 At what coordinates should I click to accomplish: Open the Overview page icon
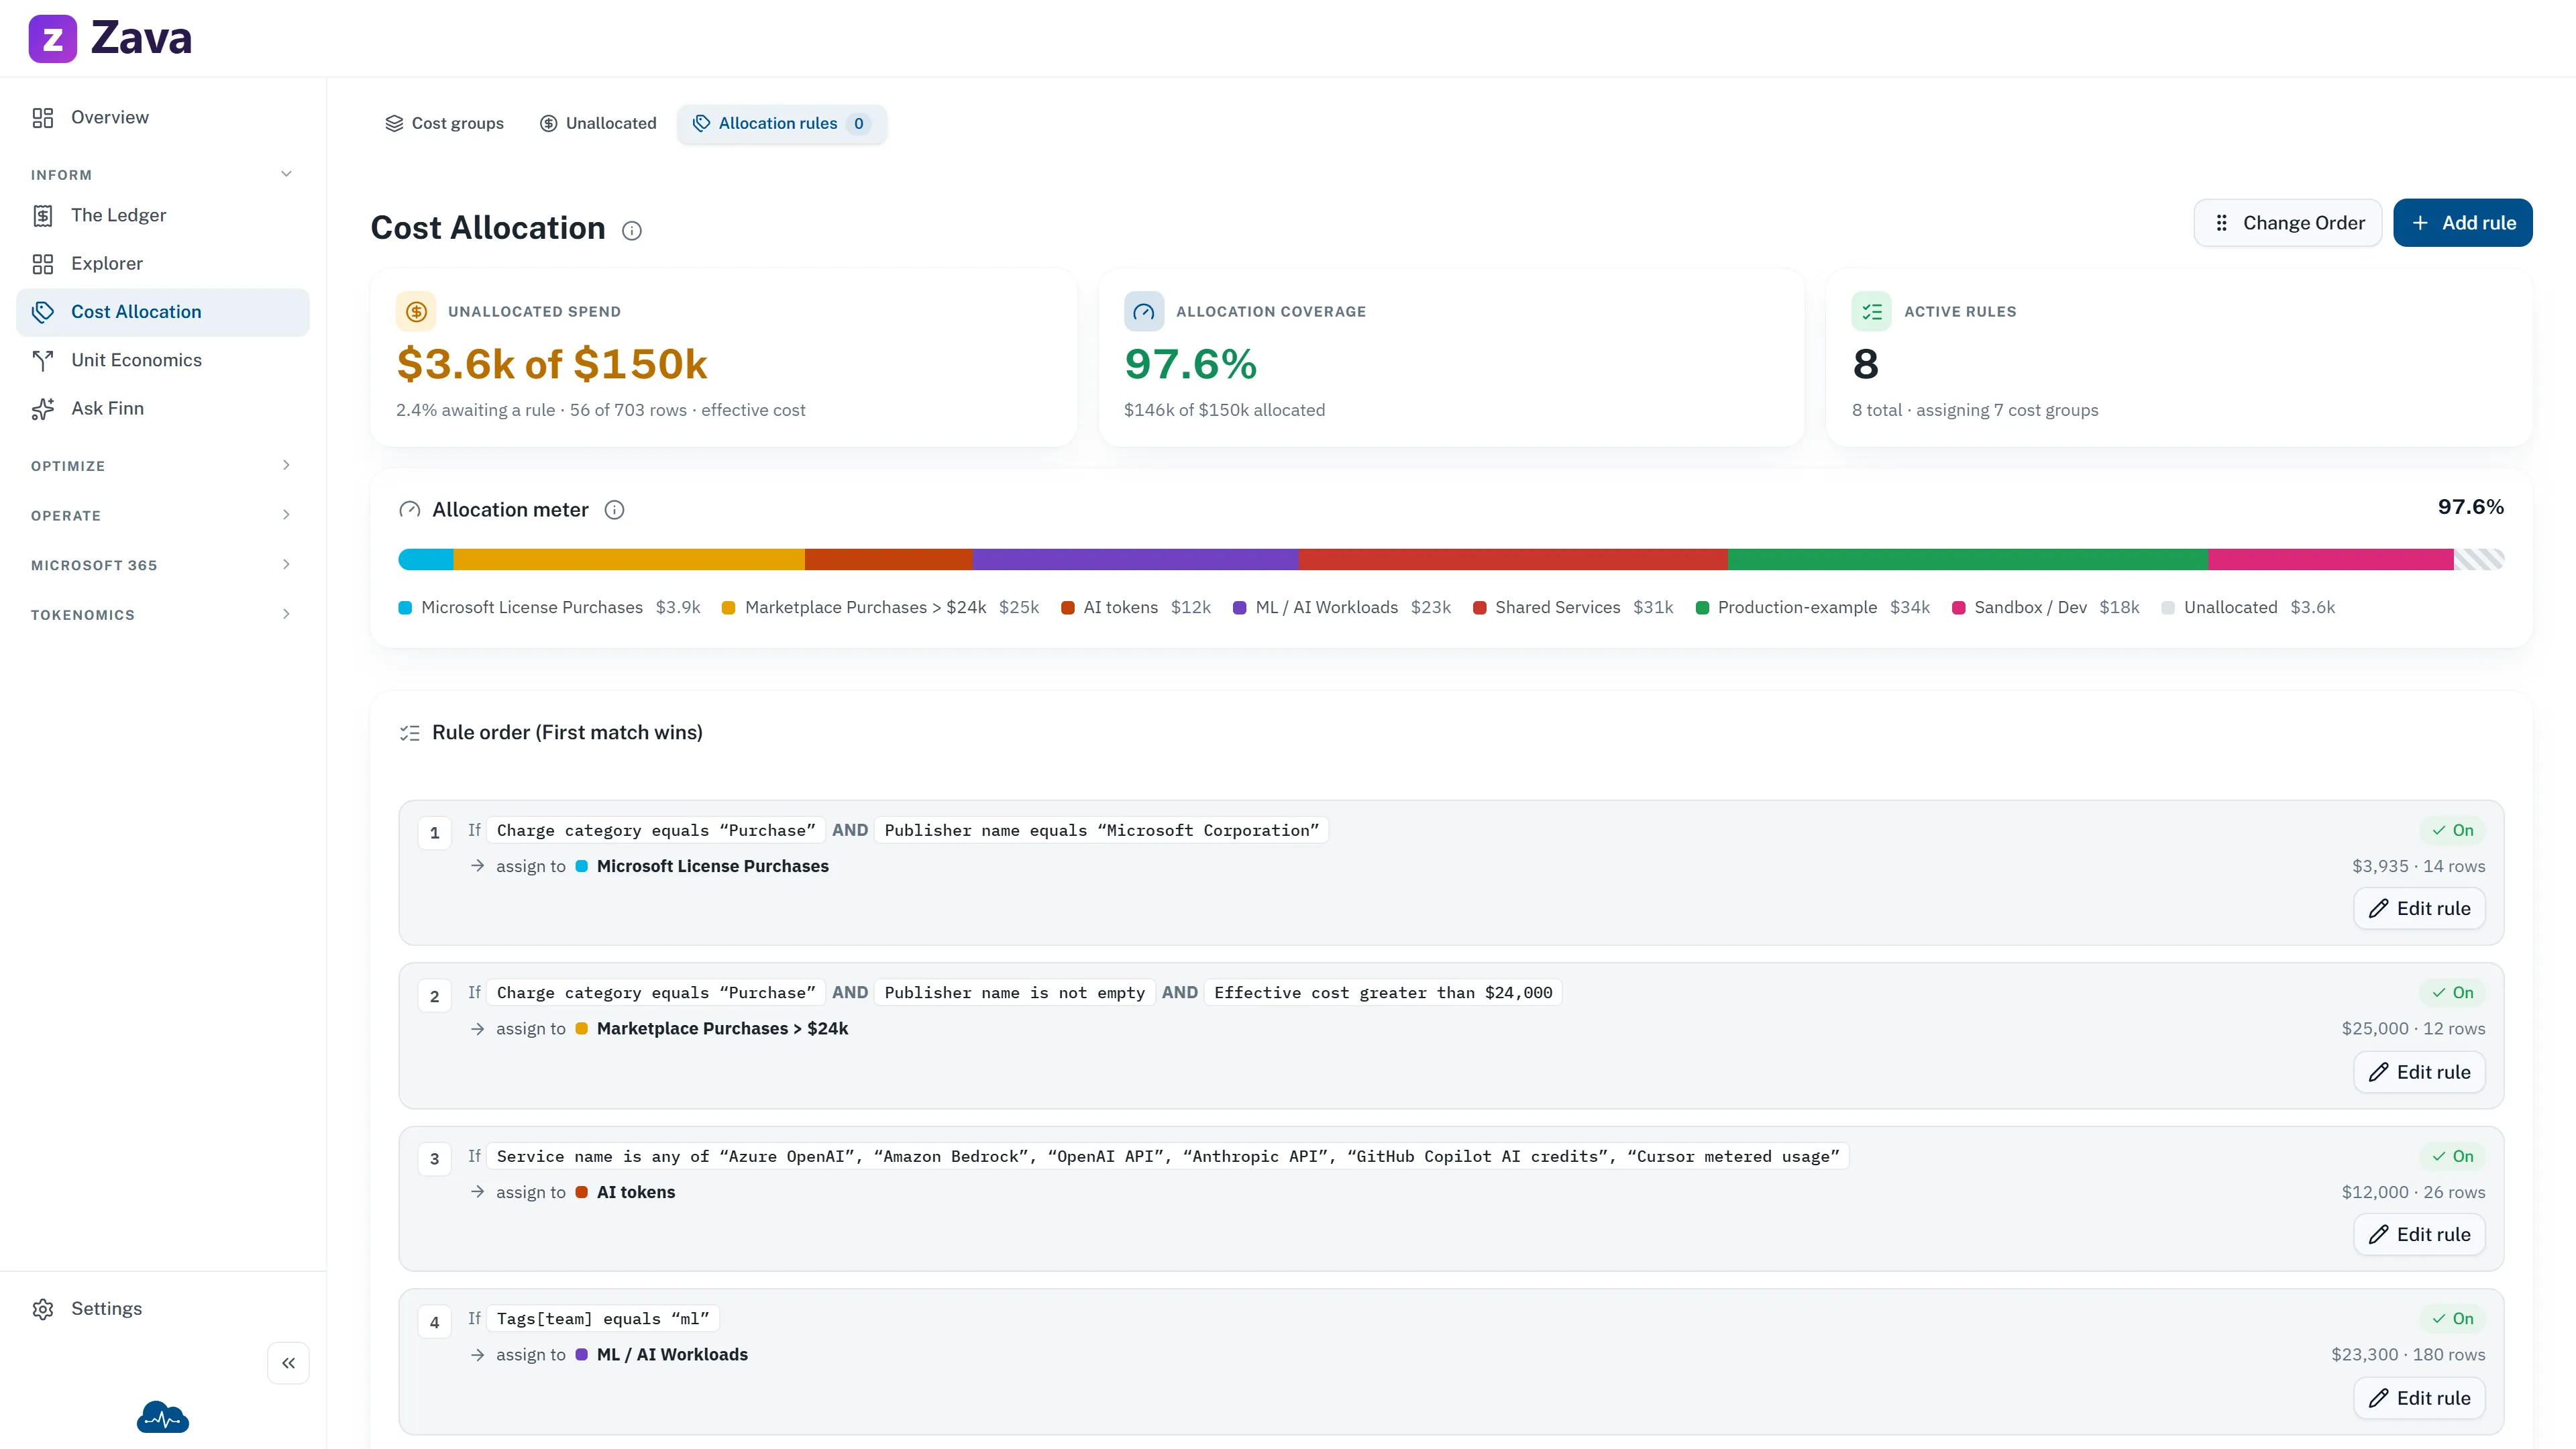[x=42, y=118]
